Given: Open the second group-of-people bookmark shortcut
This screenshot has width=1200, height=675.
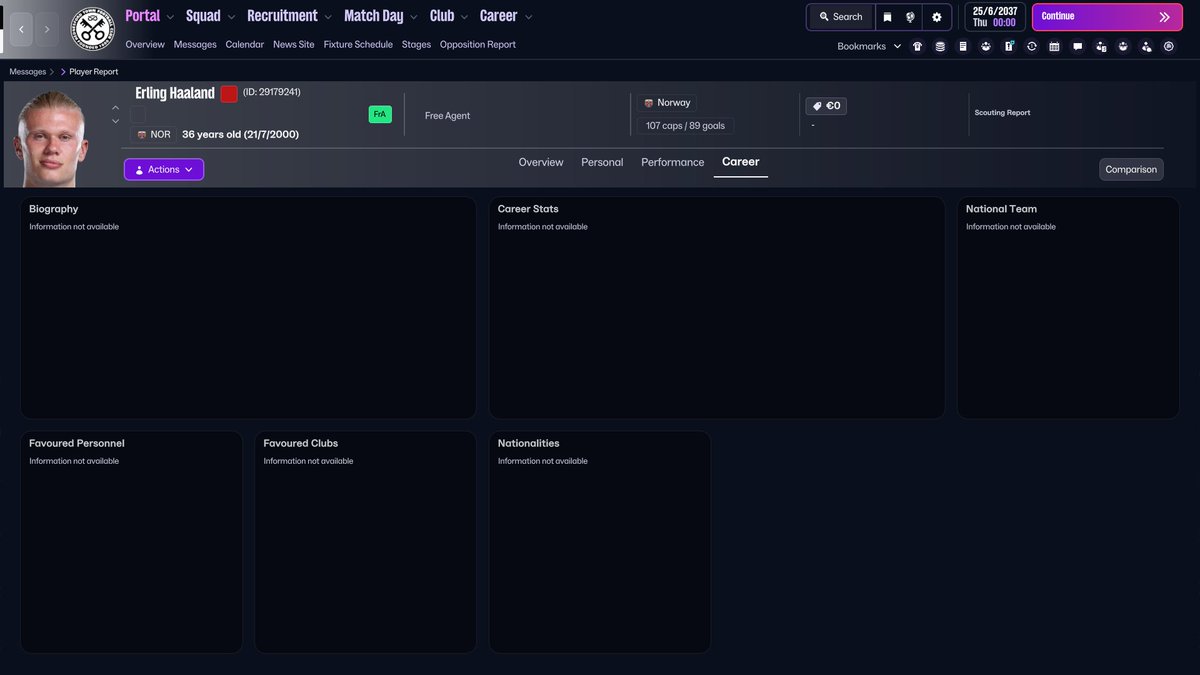Looking at the screenshot, I should coord(1123,46).
